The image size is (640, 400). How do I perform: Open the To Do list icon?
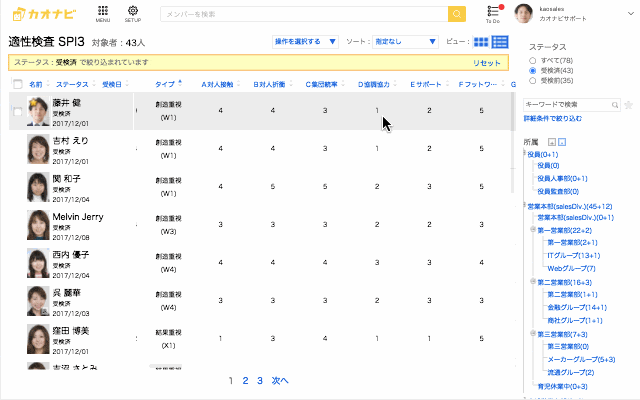[492, 11]
